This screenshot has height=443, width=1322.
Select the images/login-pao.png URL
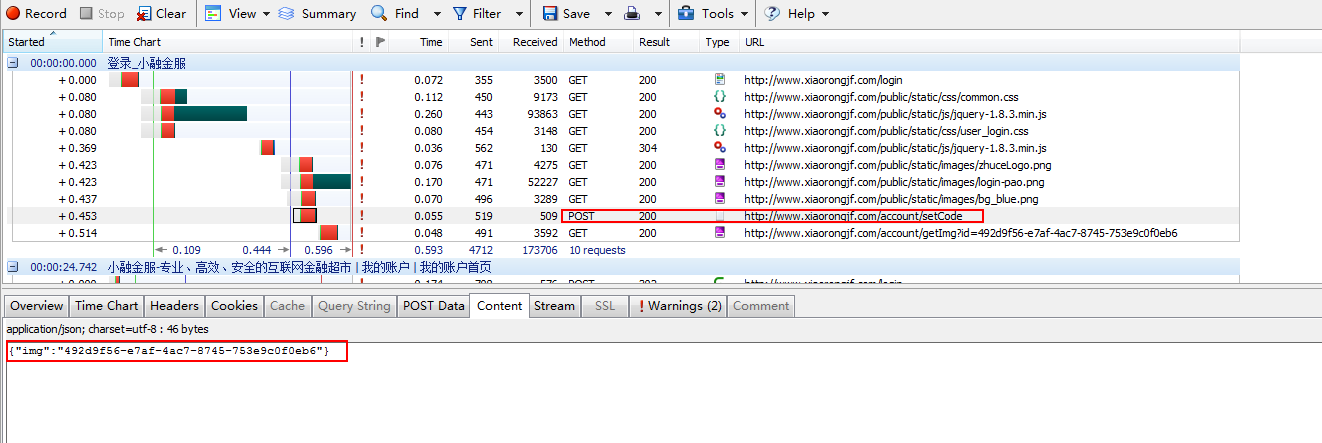(x=893, y=182)
